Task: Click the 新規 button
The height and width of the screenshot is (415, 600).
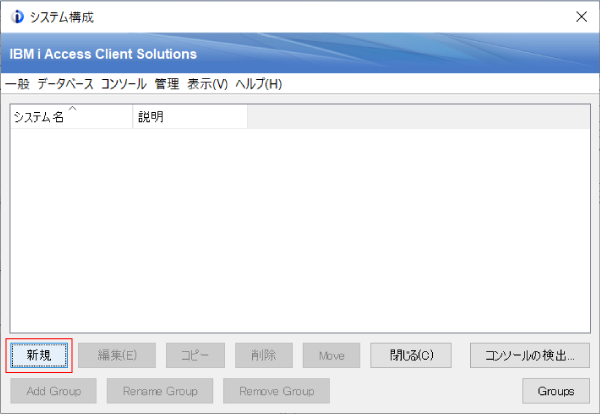Action: pos(39,355)
